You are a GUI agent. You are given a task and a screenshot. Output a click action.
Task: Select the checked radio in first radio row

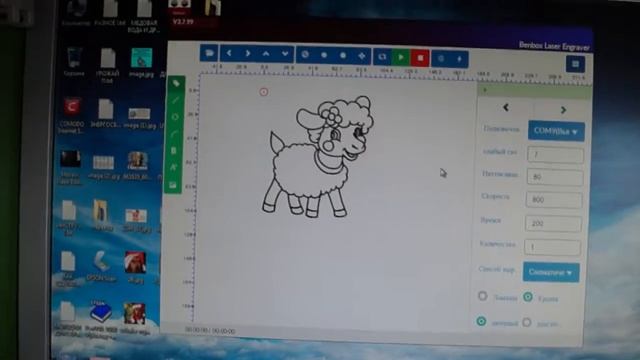pos(528,297)
